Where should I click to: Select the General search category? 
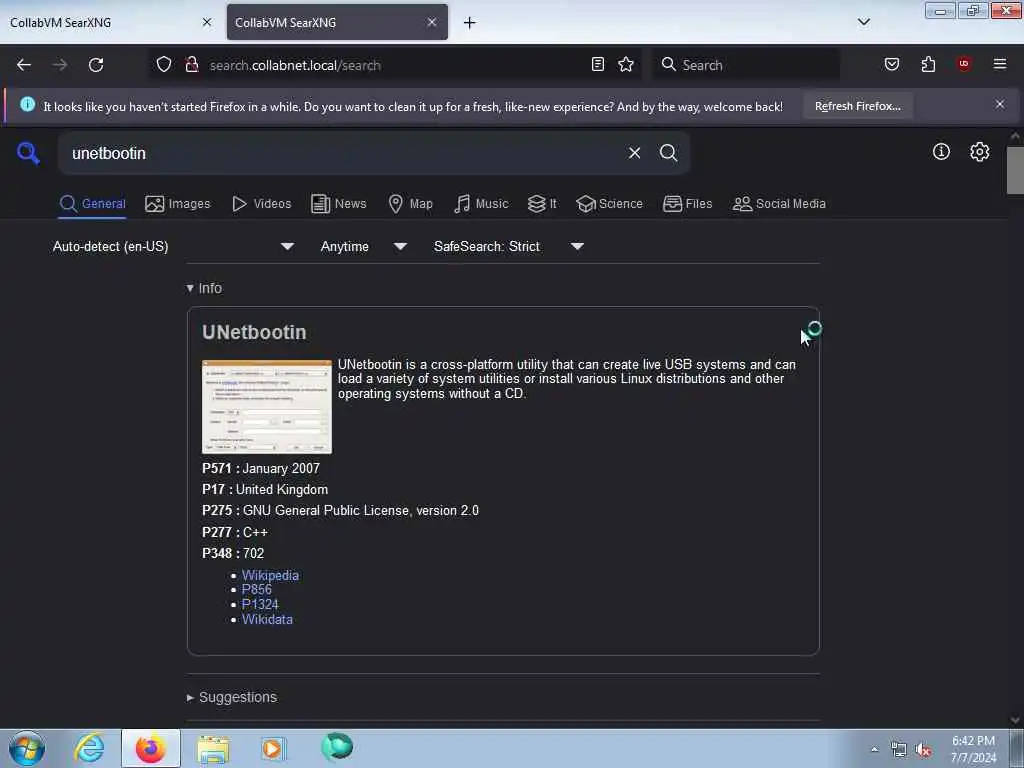92,204
